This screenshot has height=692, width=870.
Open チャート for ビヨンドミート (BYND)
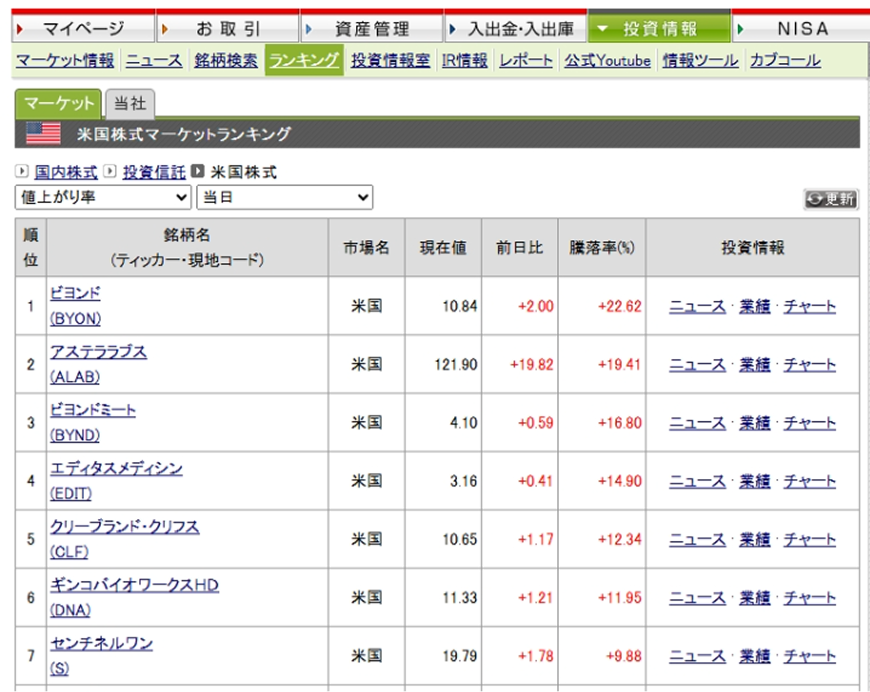pos(810,423)
